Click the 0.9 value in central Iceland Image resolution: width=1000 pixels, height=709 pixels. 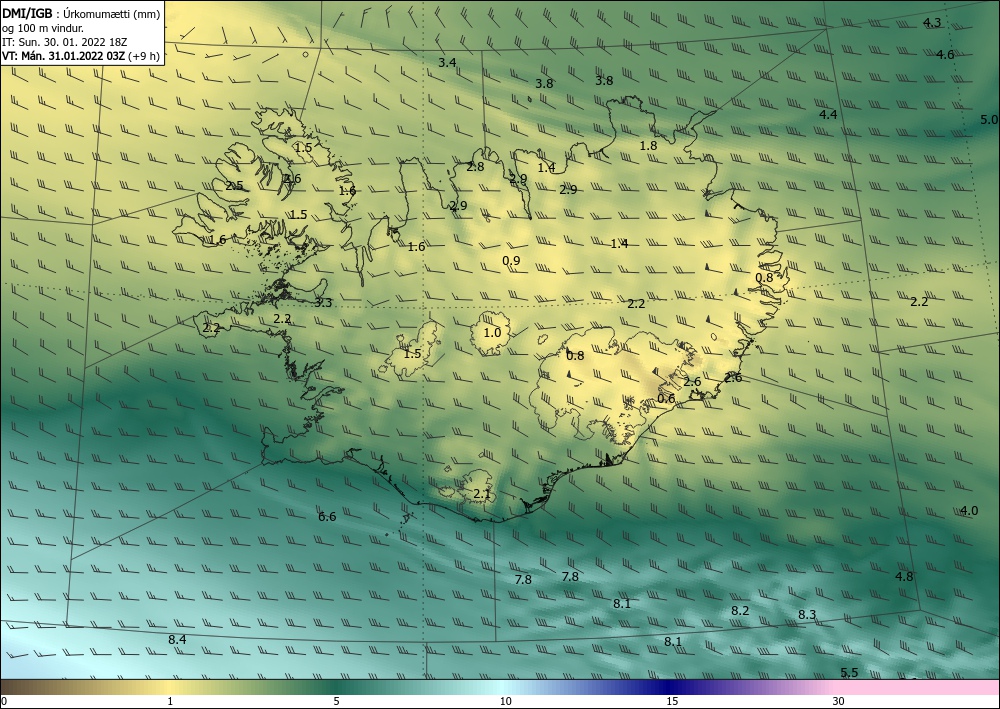pos(511,261)
